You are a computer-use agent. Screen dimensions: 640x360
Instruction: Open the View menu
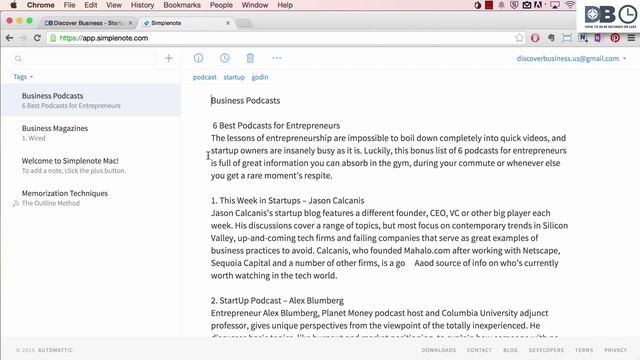[114, 5]
